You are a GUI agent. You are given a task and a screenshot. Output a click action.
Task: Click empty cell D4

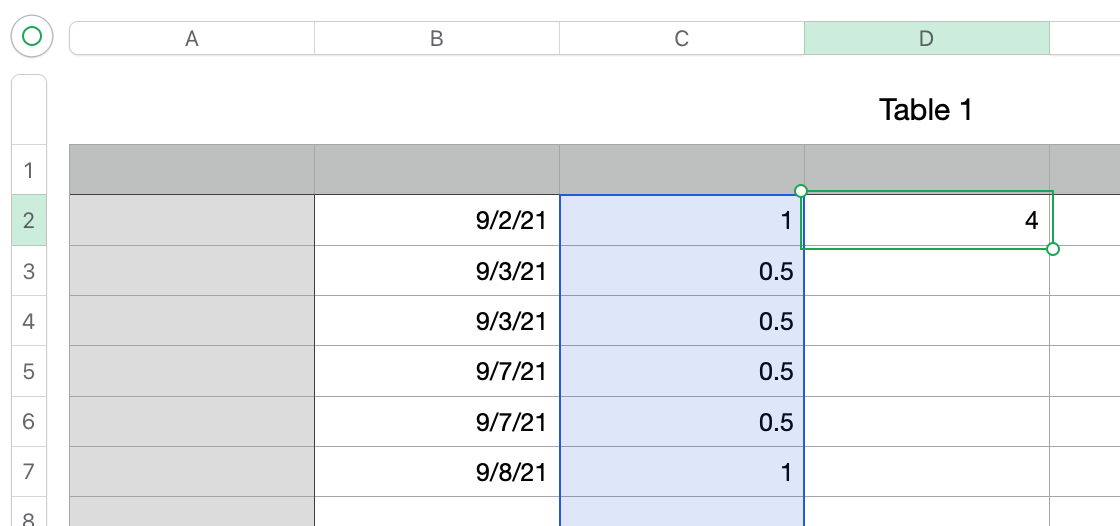927,322
